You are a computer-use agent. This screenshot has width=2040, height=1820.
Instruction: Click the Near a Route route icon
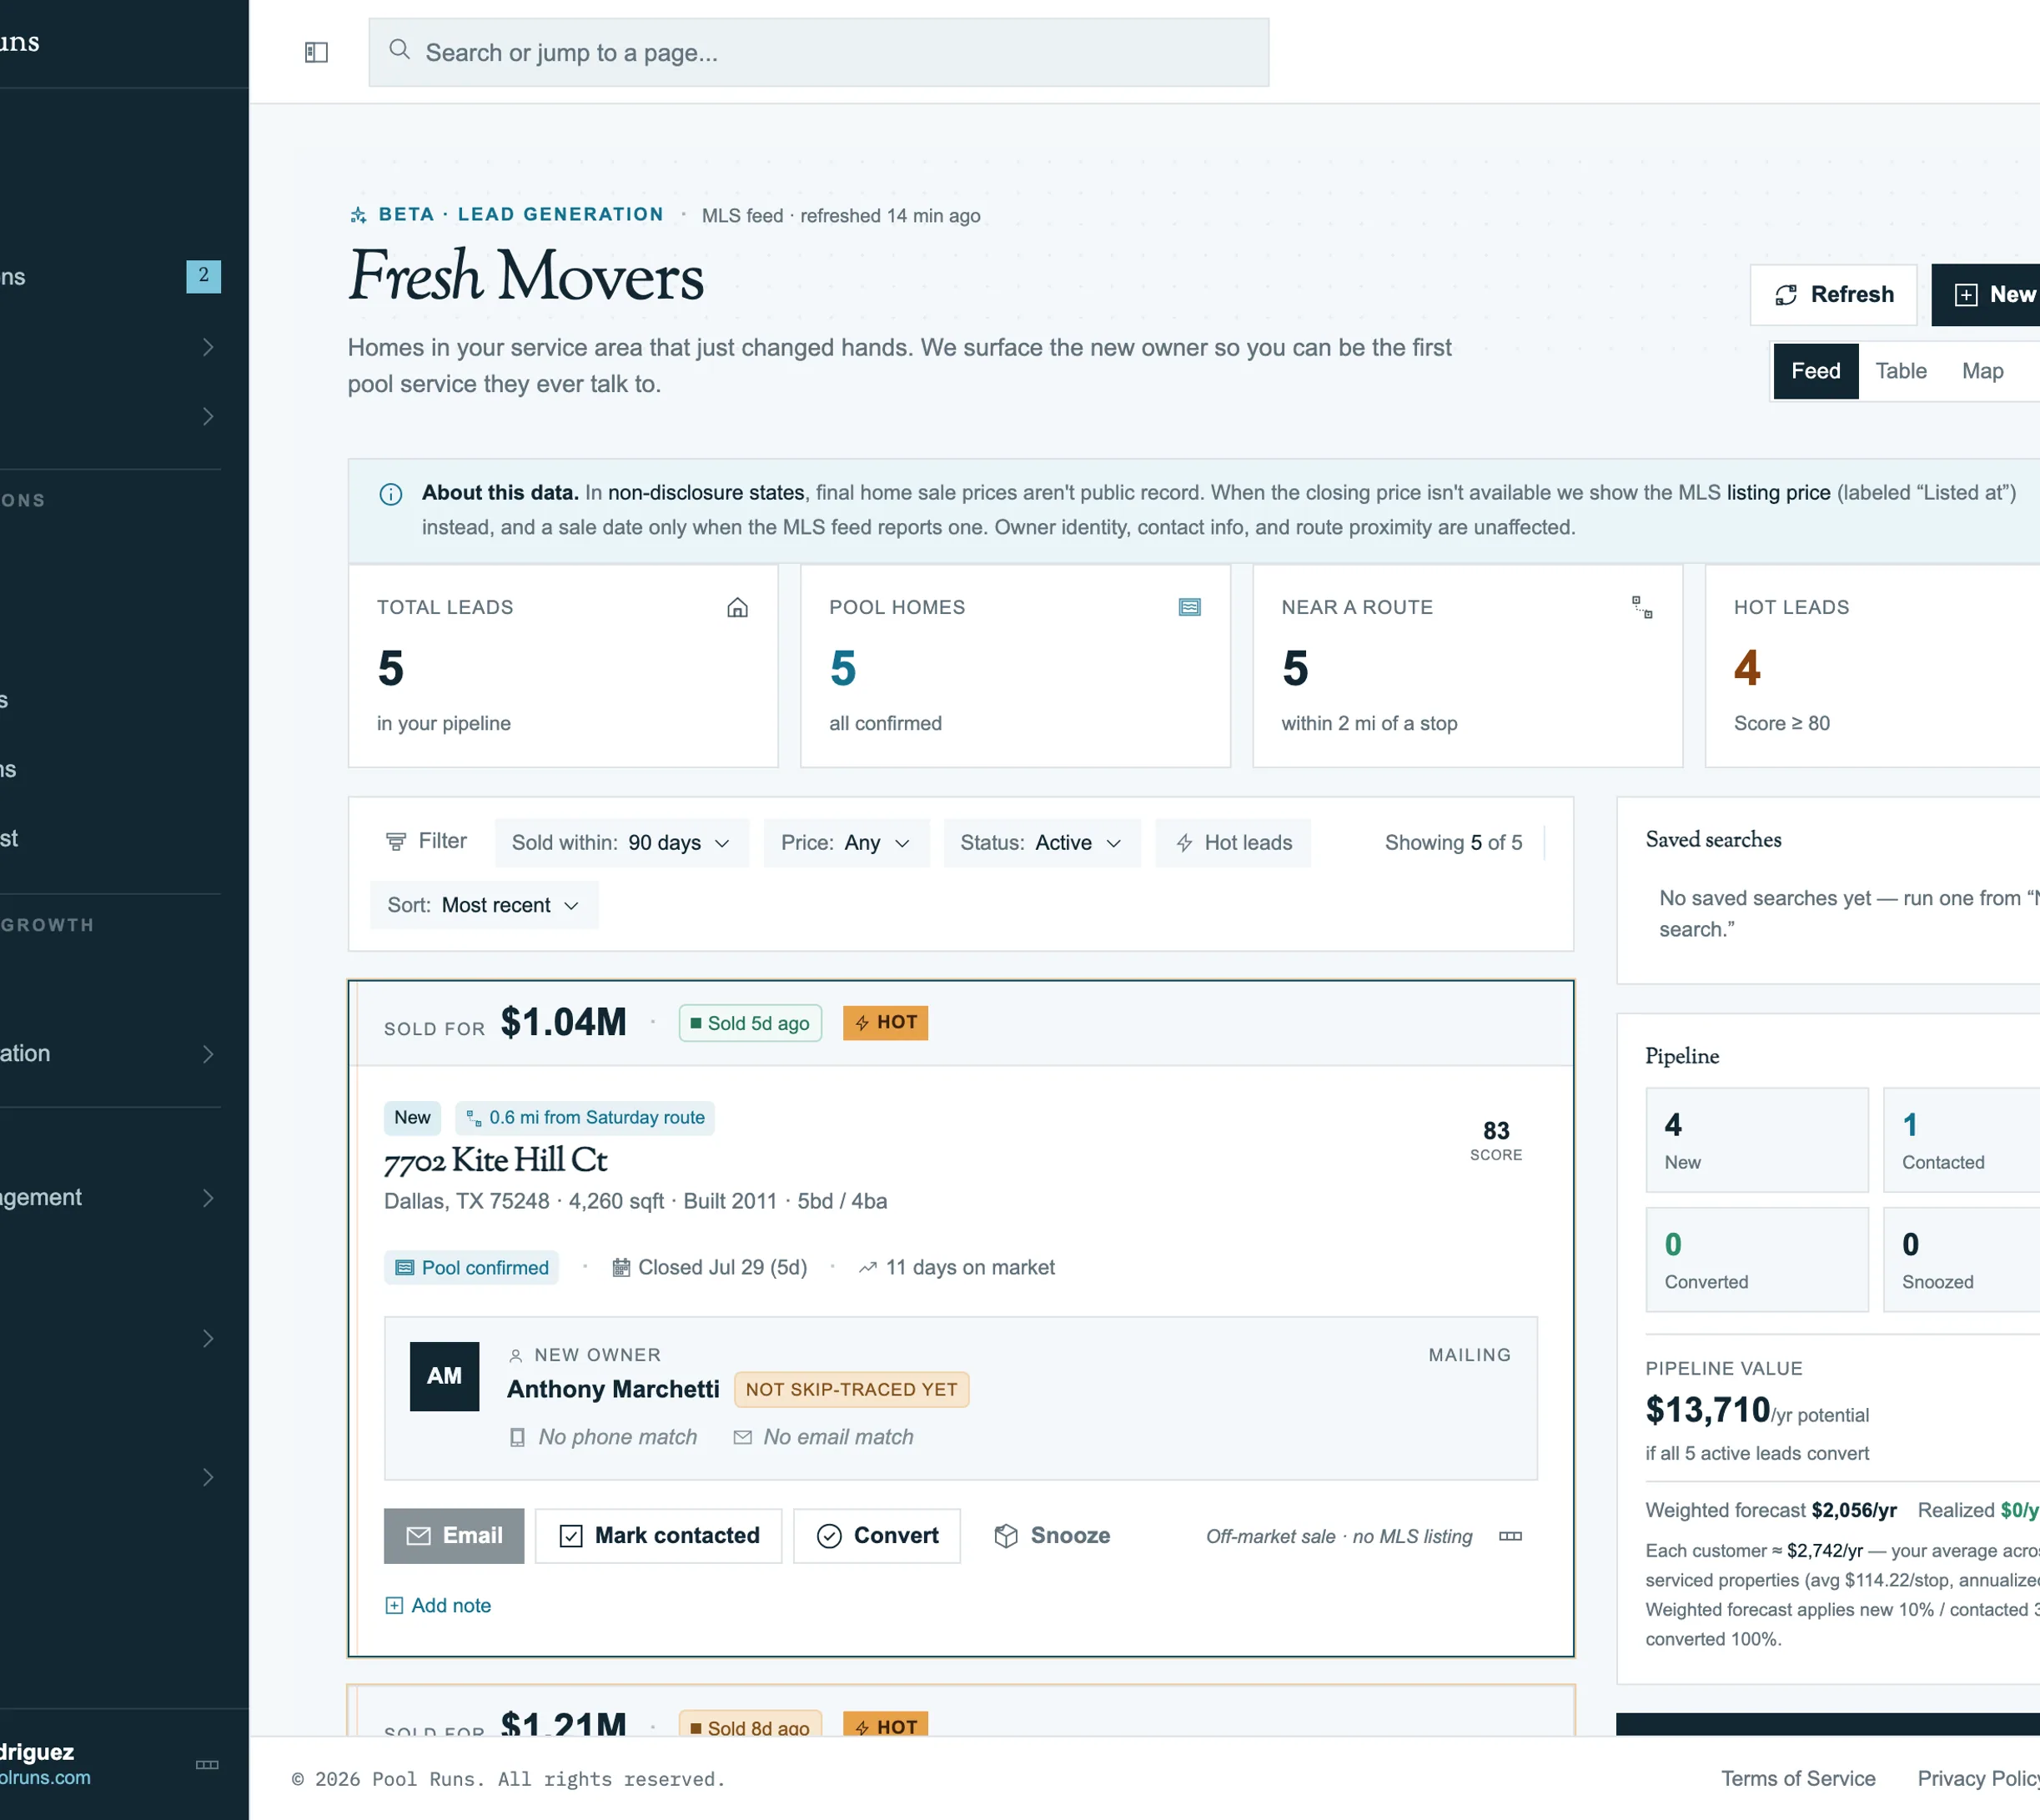[1642, 607]
